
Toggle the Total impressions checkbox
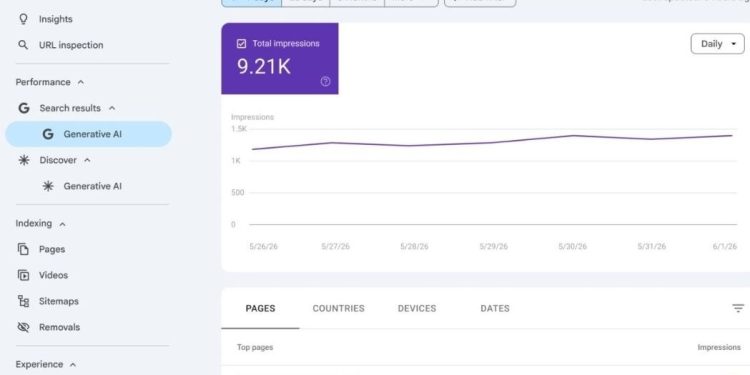pyautogui.click(x=242, y=44)
